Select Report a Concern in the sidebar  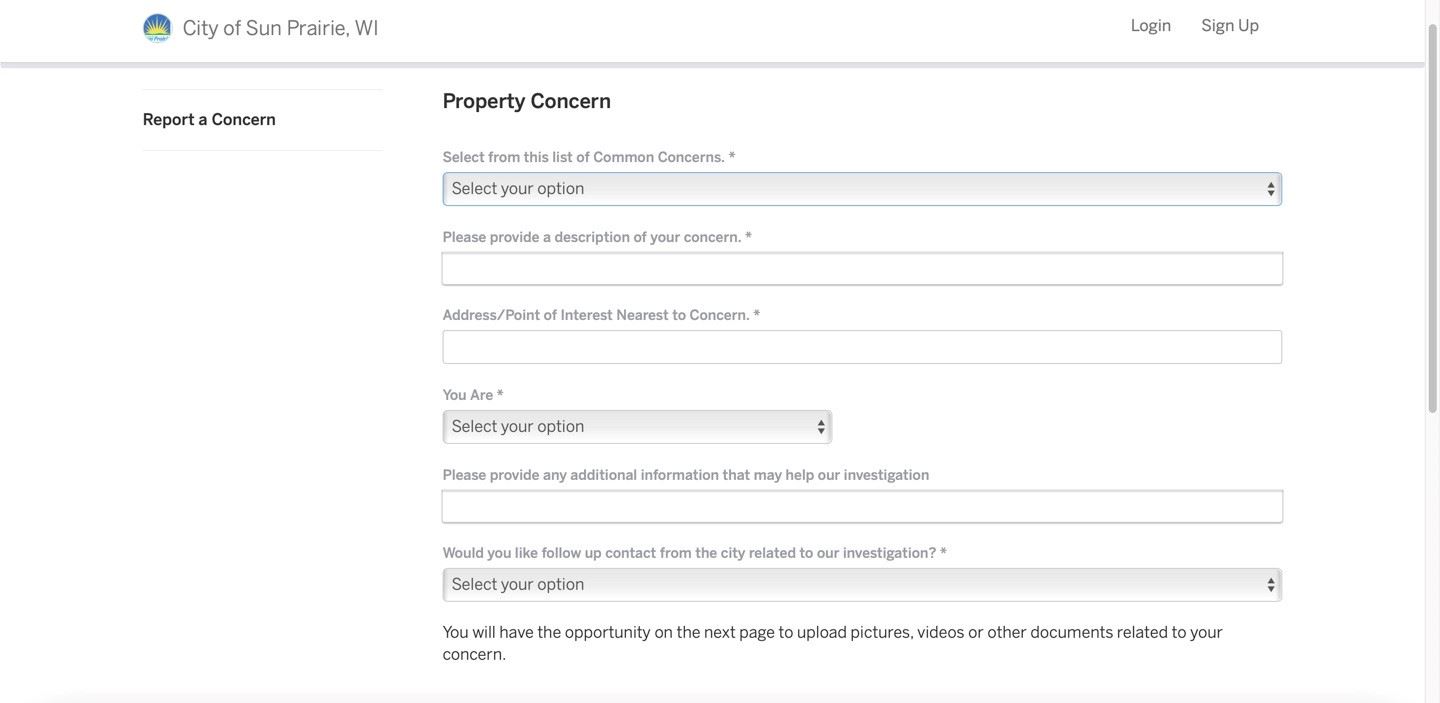(209, 120)
